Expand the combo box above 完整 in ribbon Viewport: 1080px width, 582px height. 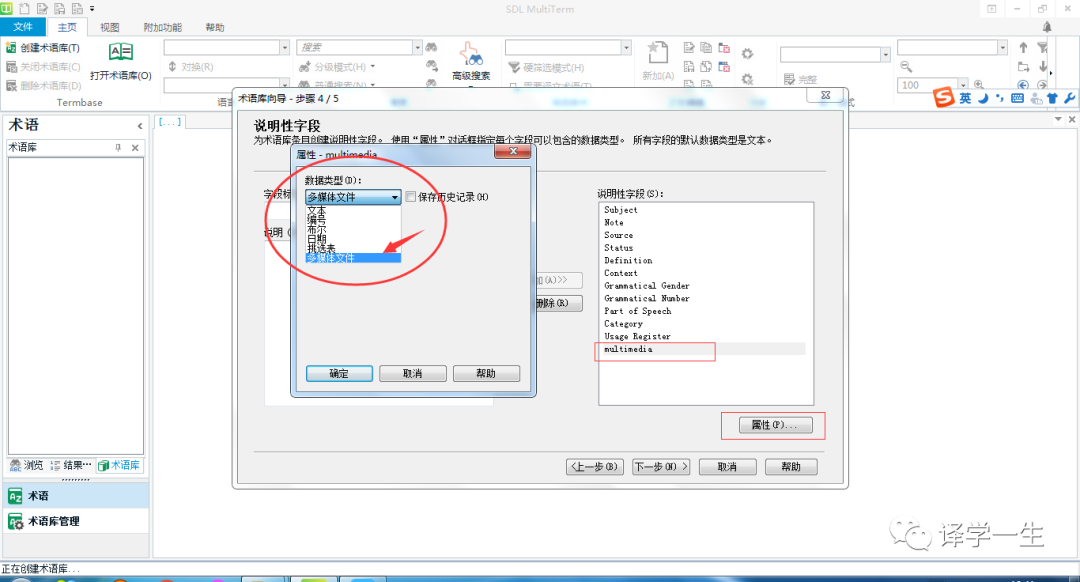[885, 54]
